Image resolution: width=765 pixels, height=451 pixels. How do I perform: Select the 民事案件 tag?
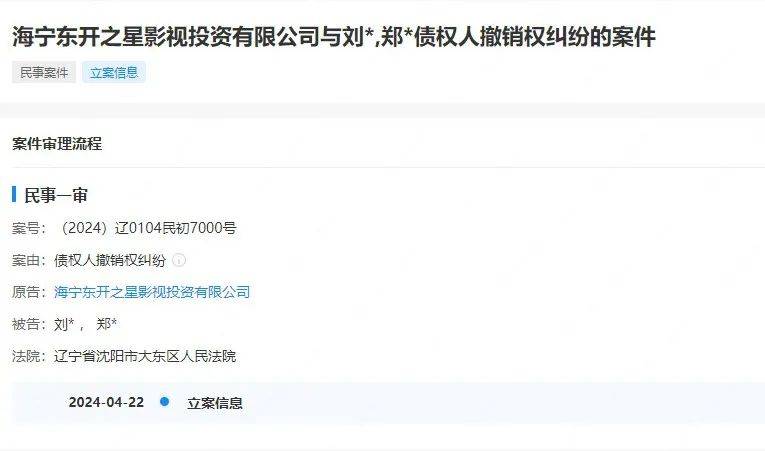pos(44,72)
